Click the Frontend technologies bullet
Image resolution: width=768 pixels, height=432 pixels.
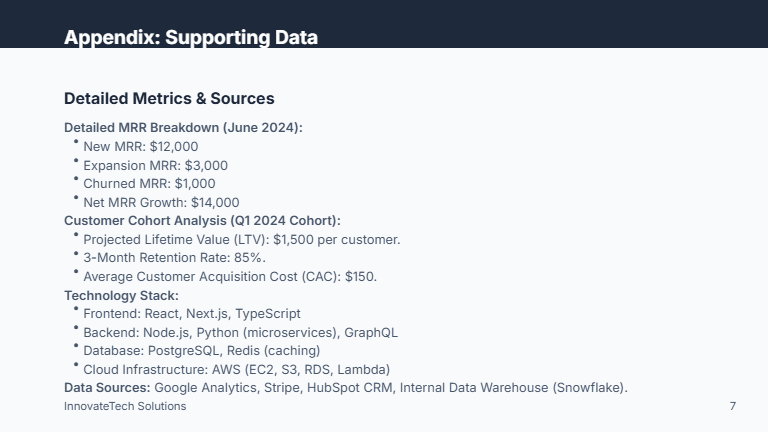tap(191, 313)
